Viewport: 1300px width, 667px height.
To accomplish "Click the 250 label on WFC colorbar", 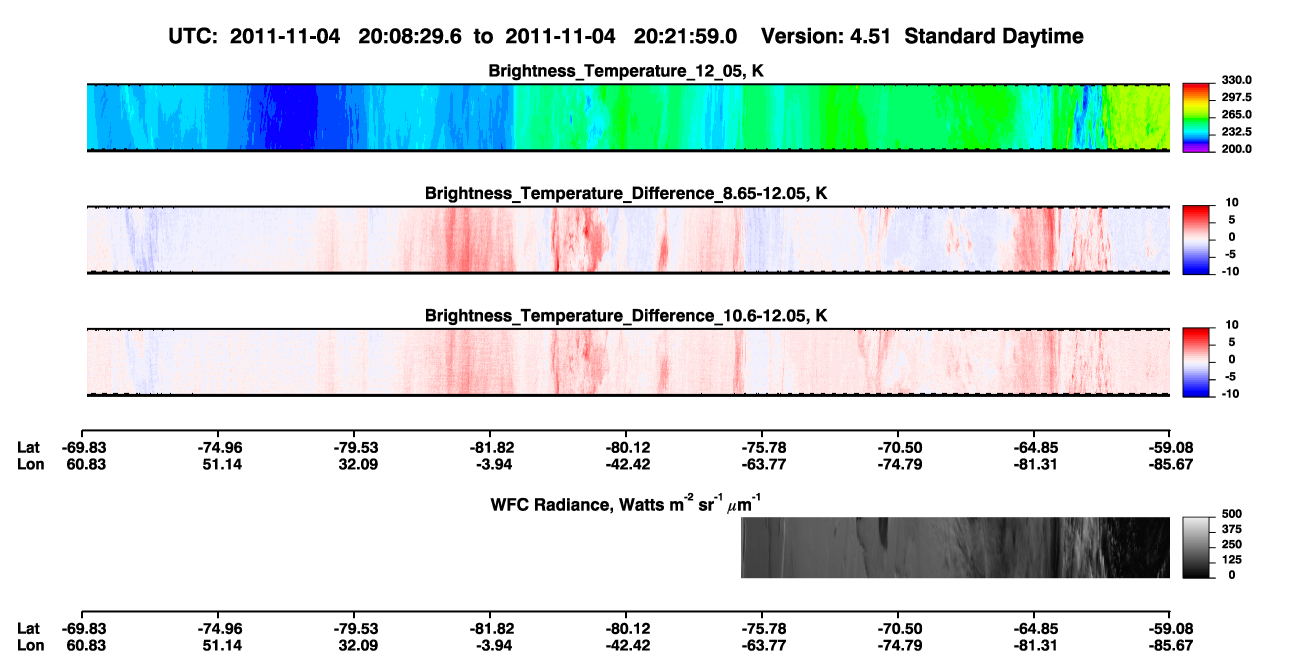I will pos(1231,544).
